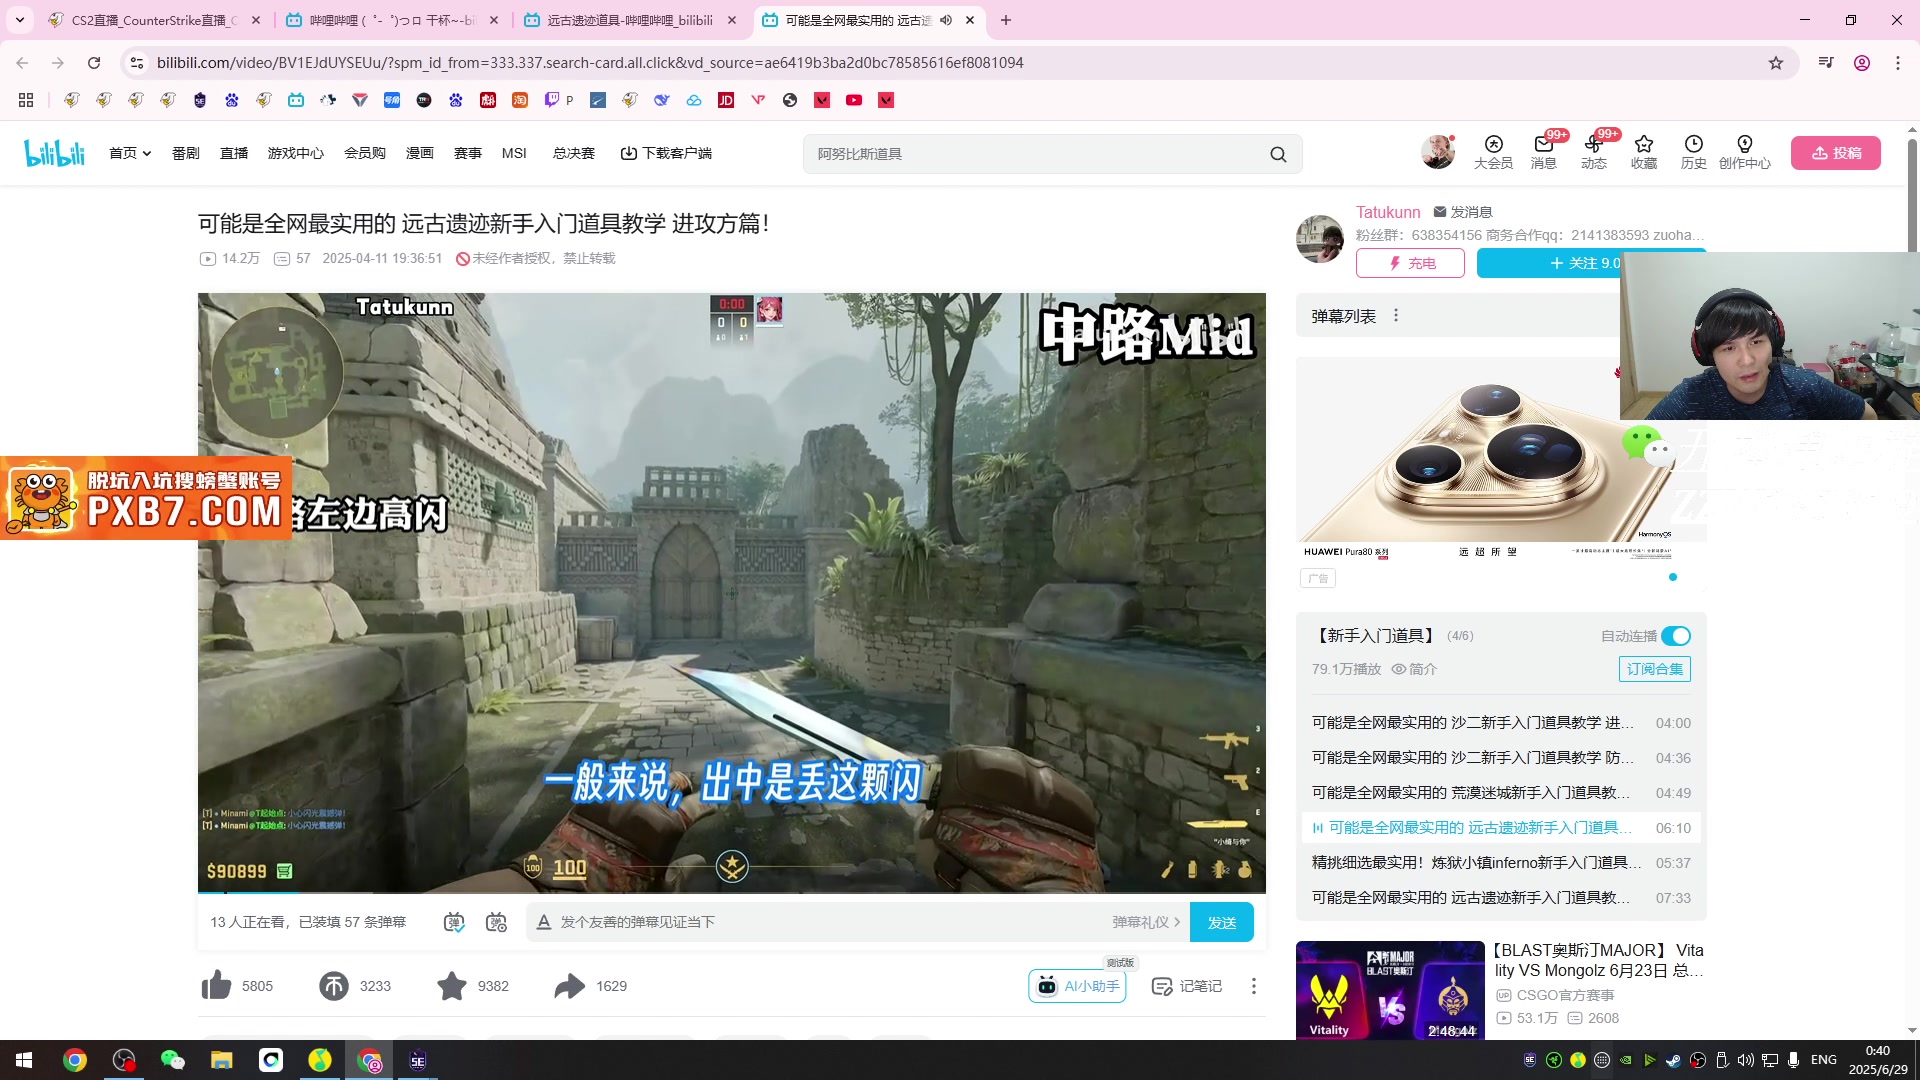Click the address bar URL
This screenshot has height=1080, width=1920.
(590, 63)
